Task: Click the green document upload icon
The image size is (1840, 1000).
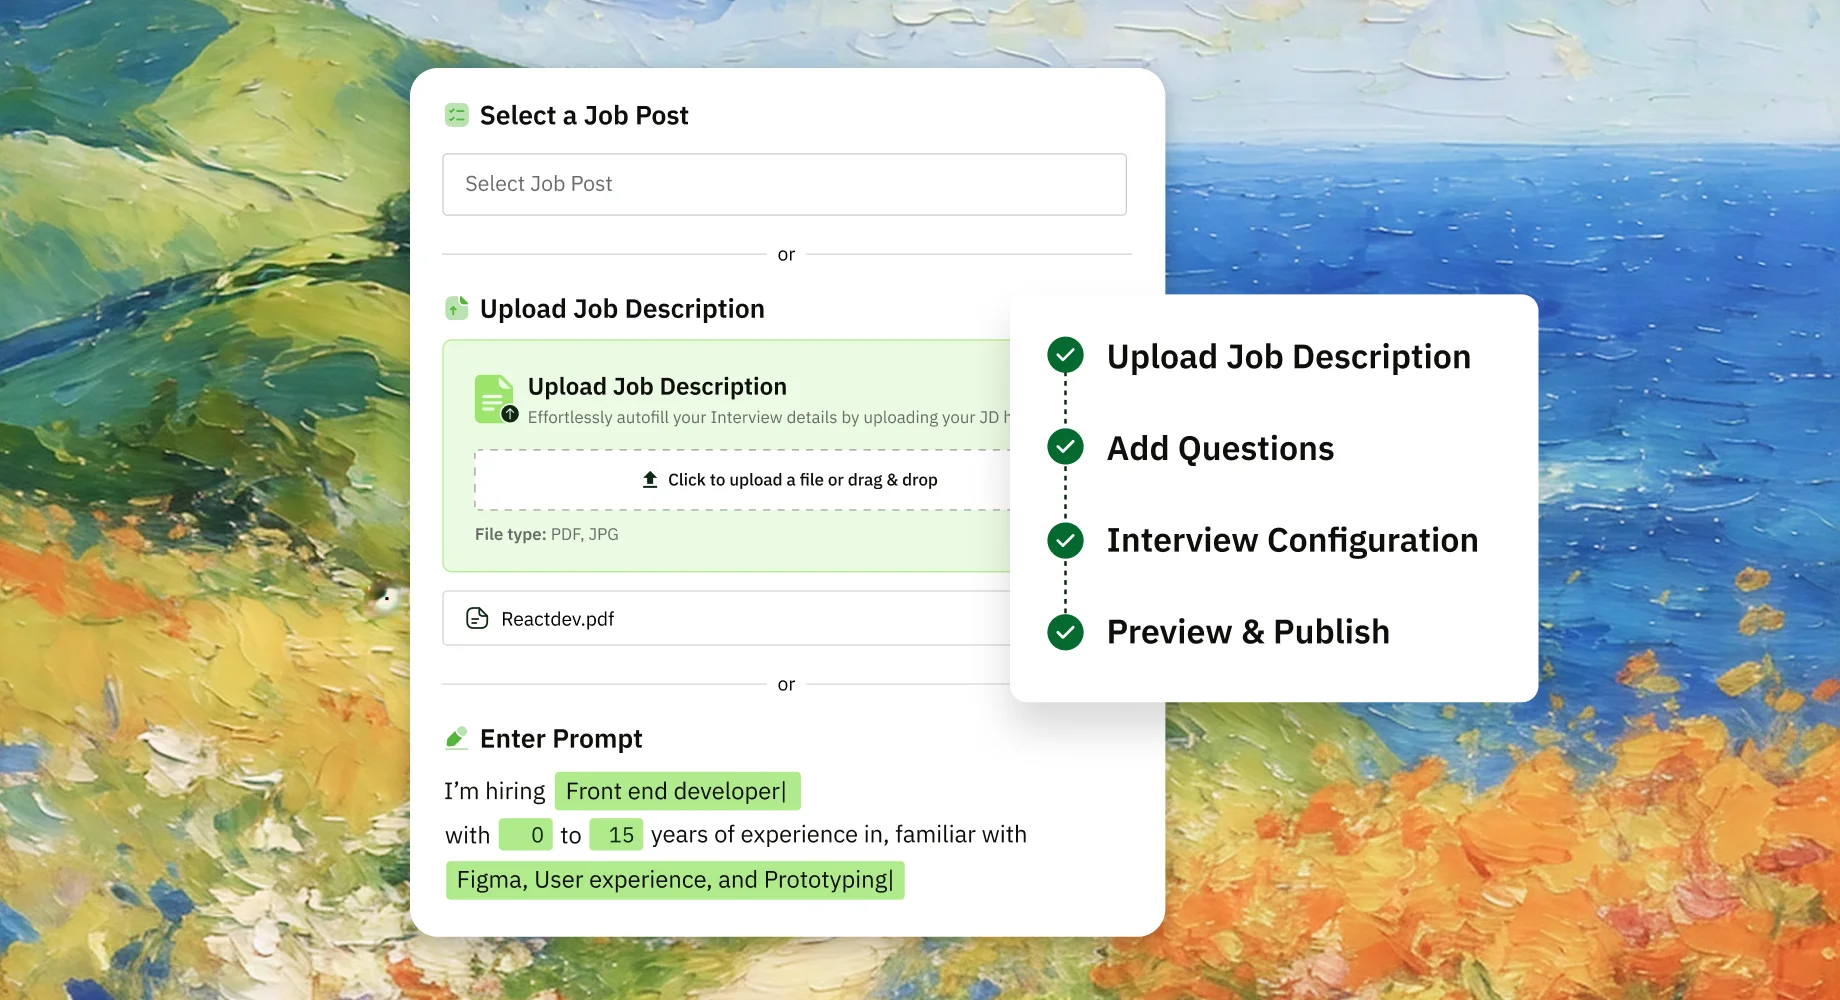Action: point(496,399)
